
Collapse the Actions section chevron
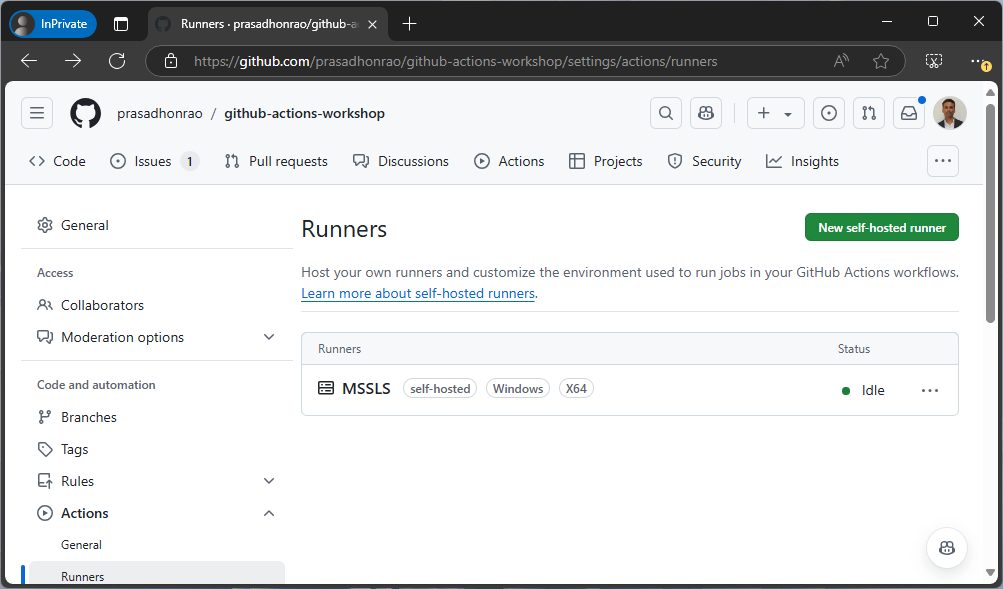269,513
